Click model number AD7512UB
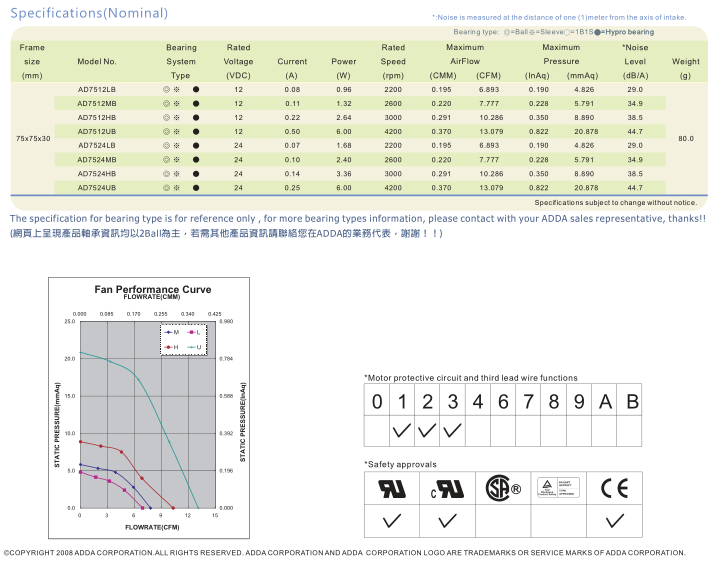This screenshot has width=708, height=561. (97, 131)
